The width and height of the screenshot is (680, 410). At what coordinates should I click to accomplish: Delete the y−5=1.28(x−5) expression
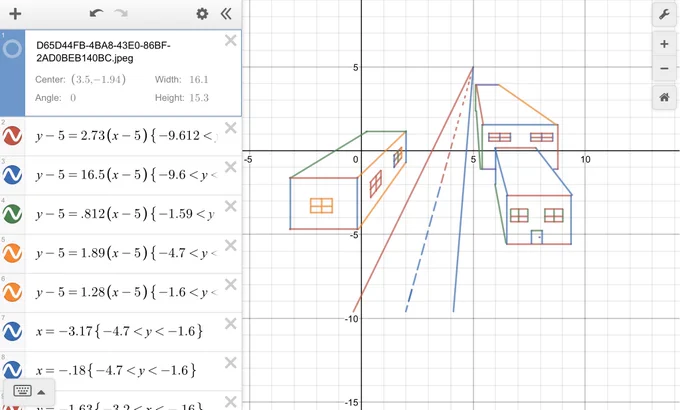[231, 284]
